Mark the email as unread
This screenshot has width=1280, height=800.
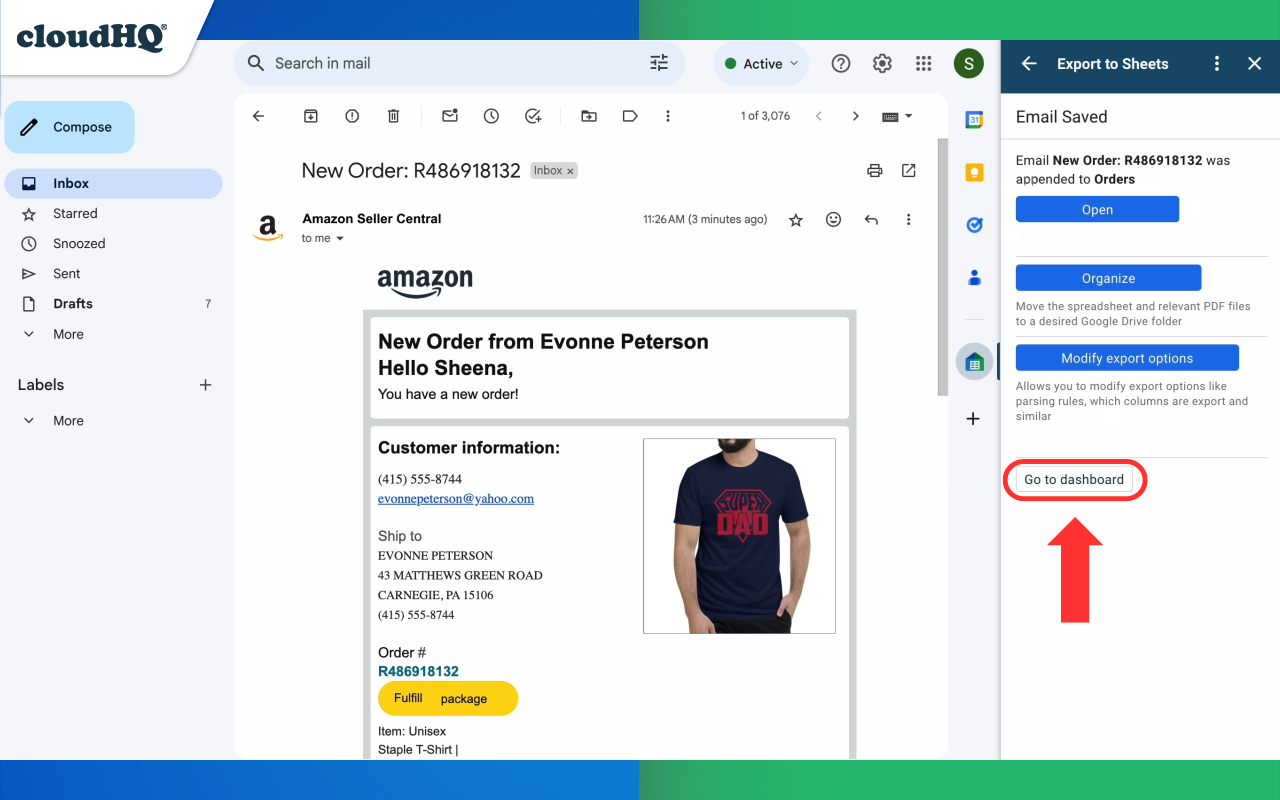coord(449,115)
